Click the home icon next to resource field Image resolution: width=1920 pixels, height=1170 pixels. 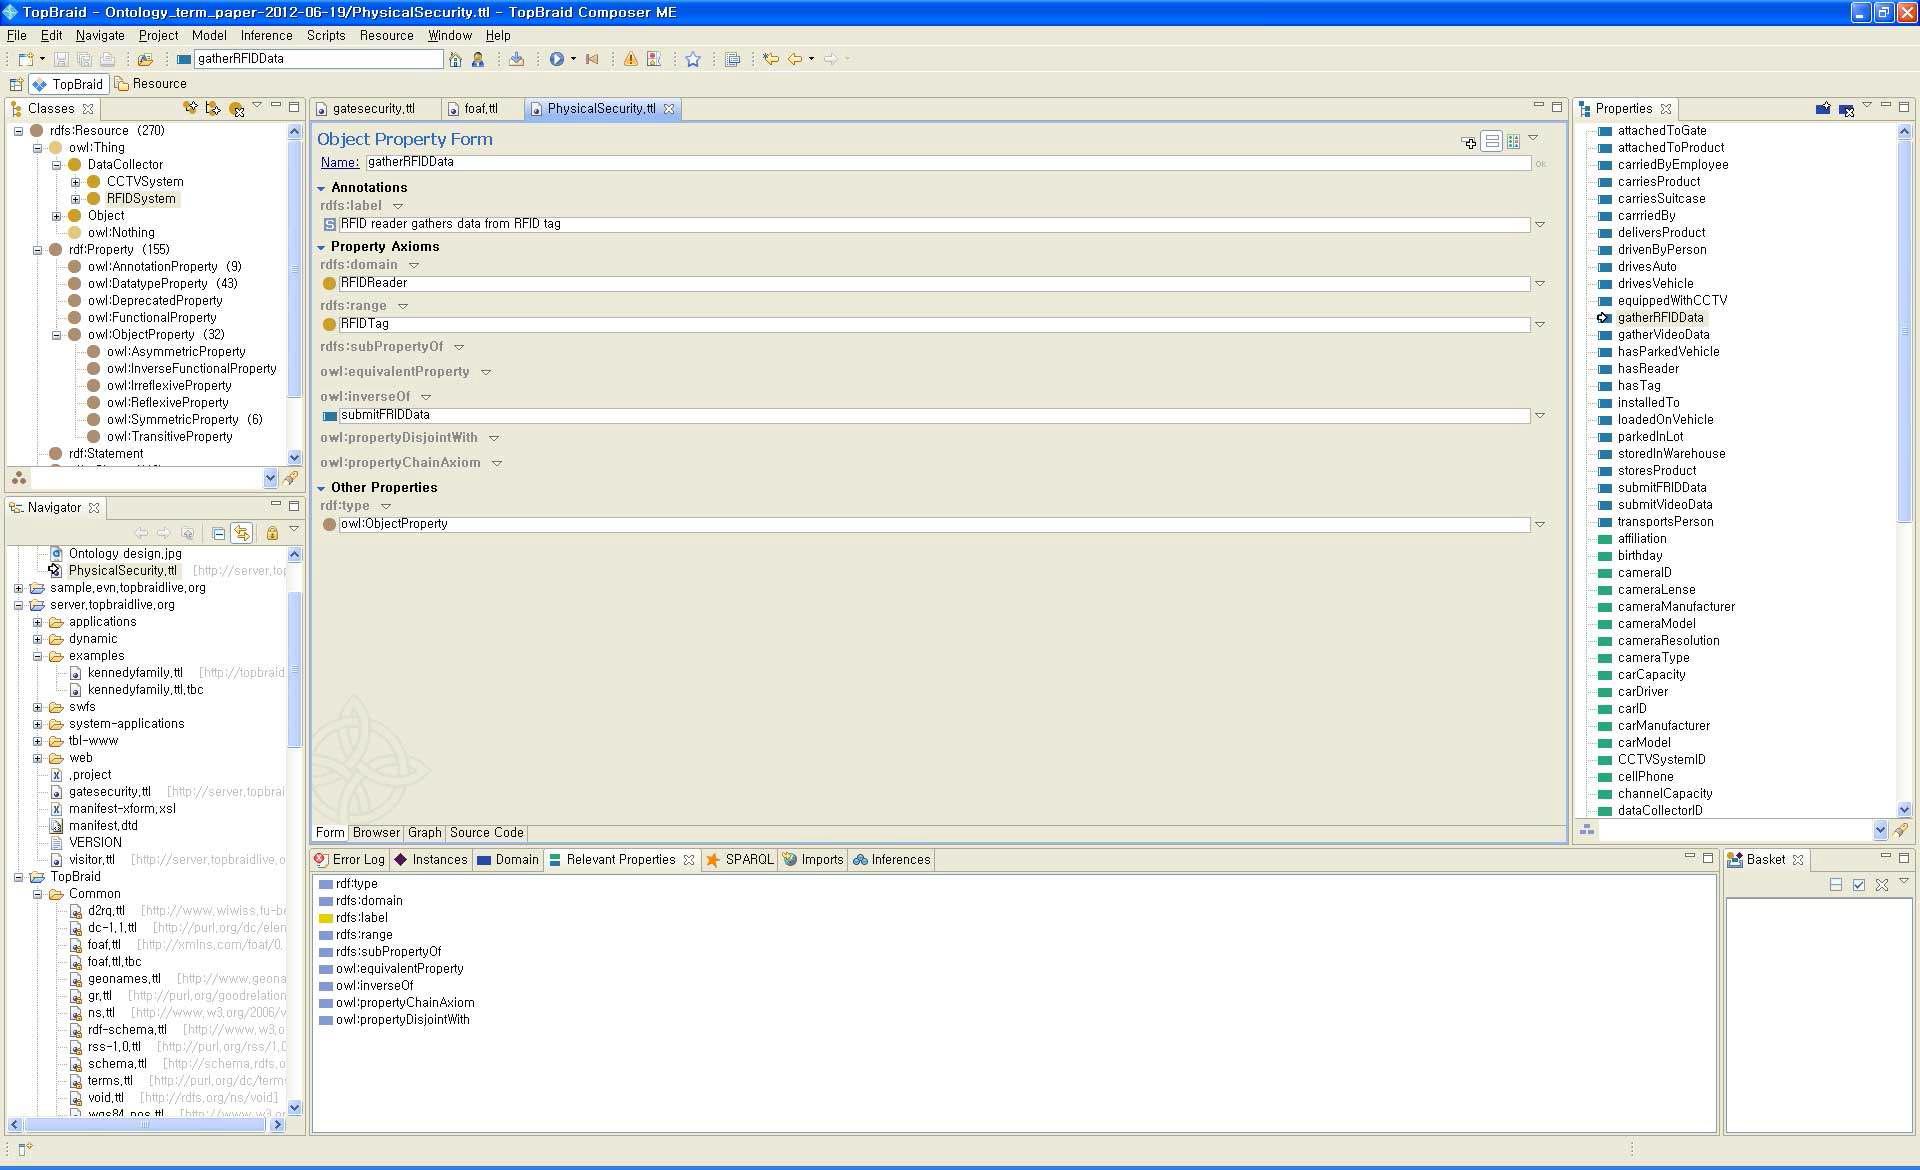point(456,59)
